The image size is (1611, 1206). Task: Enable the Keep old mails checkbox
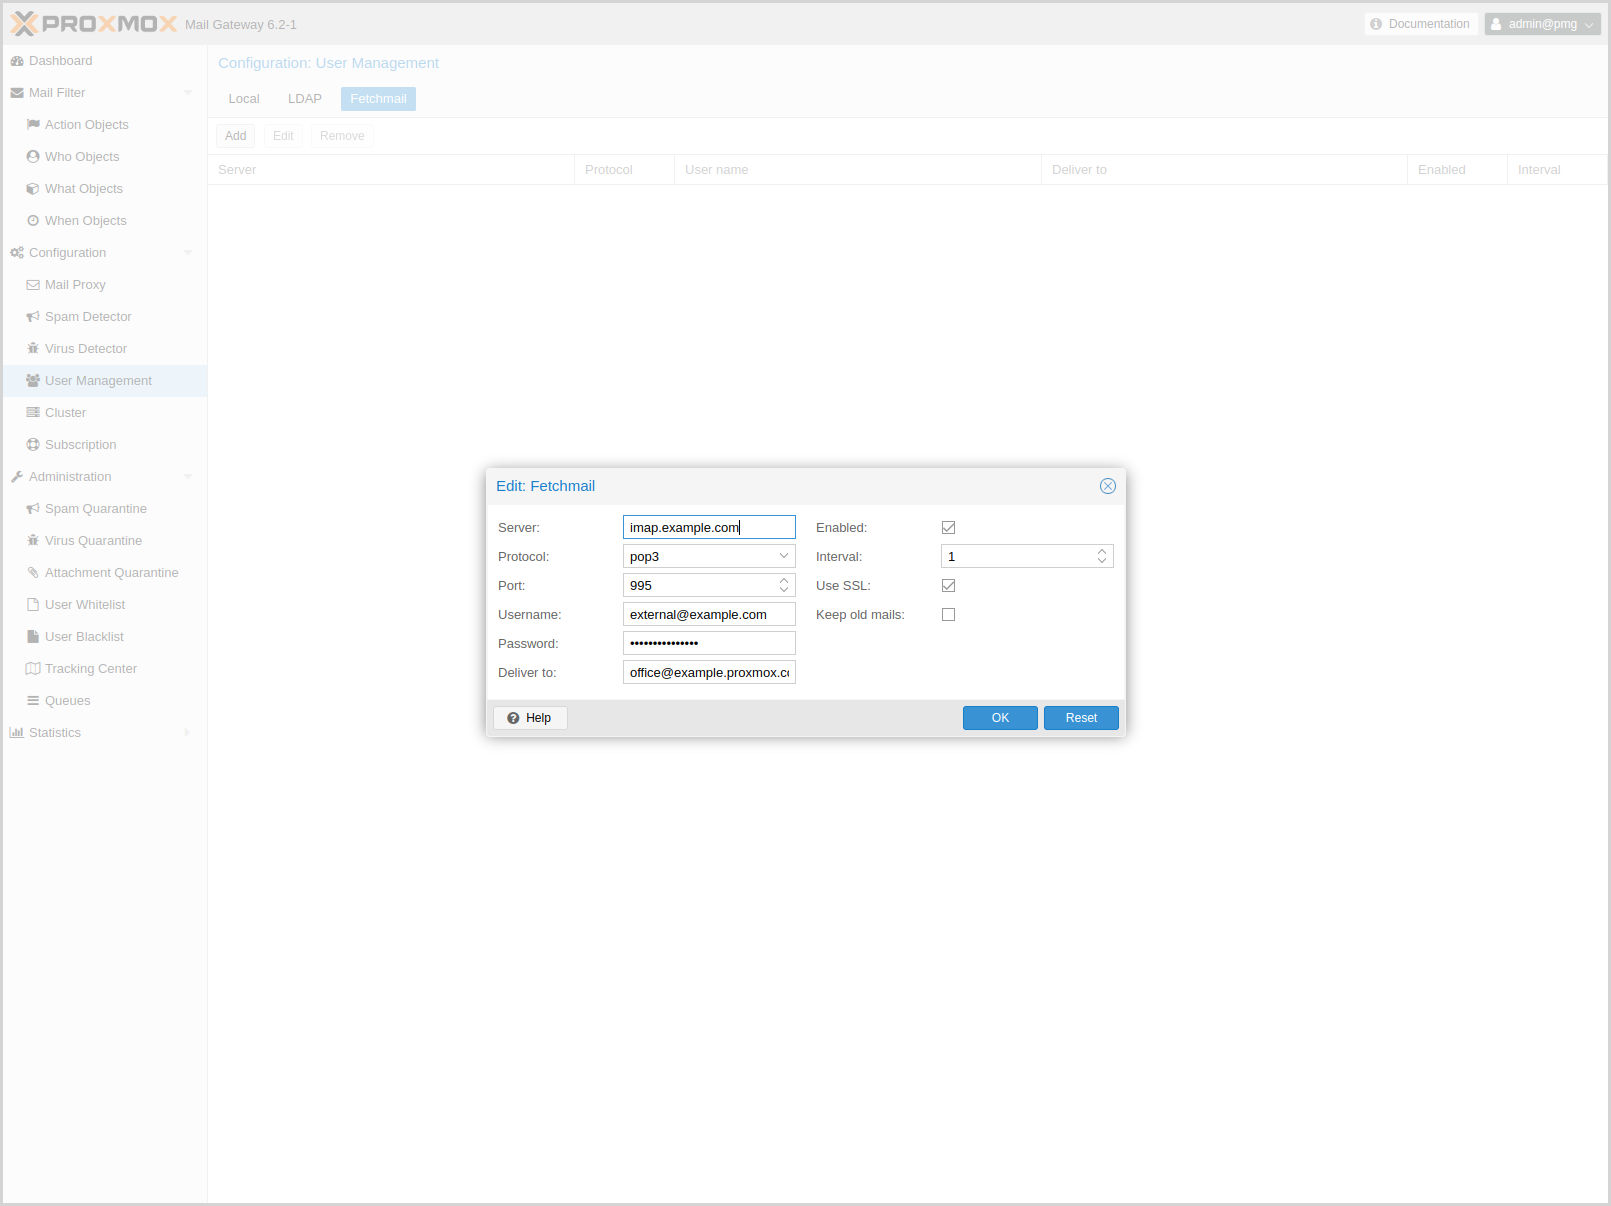(948, 615)
